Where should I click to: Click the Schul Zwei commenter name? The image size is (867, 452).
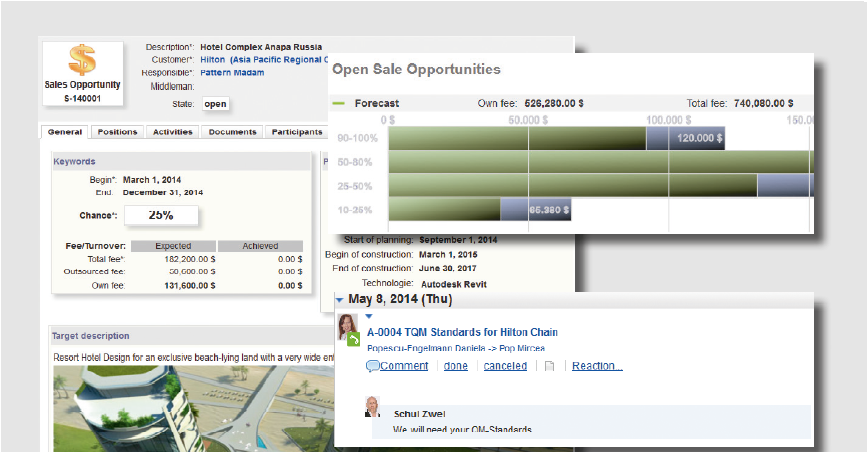pyautogui.click(x=419, y=414)
